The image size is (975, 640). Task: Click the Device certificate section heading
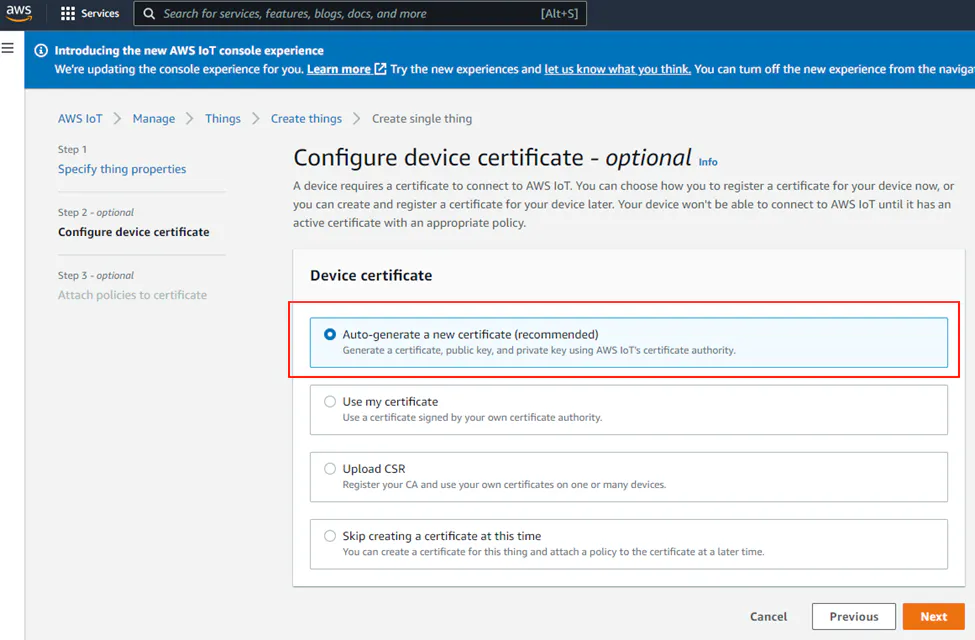(x=371, y=276)
